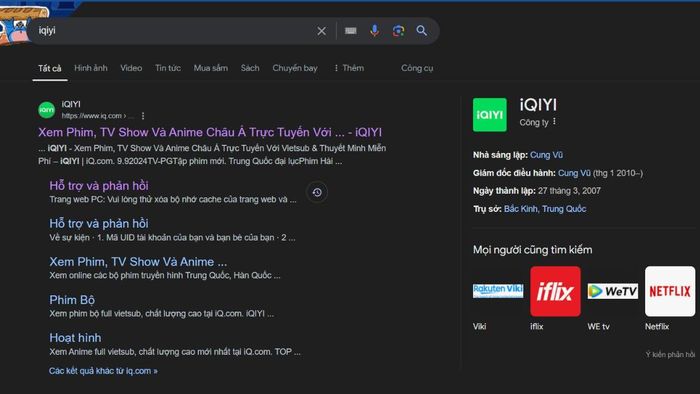The height and width of the screenshot is (394, 700).
Task: Click the WE tv label under logo
Action: point(598,327)
